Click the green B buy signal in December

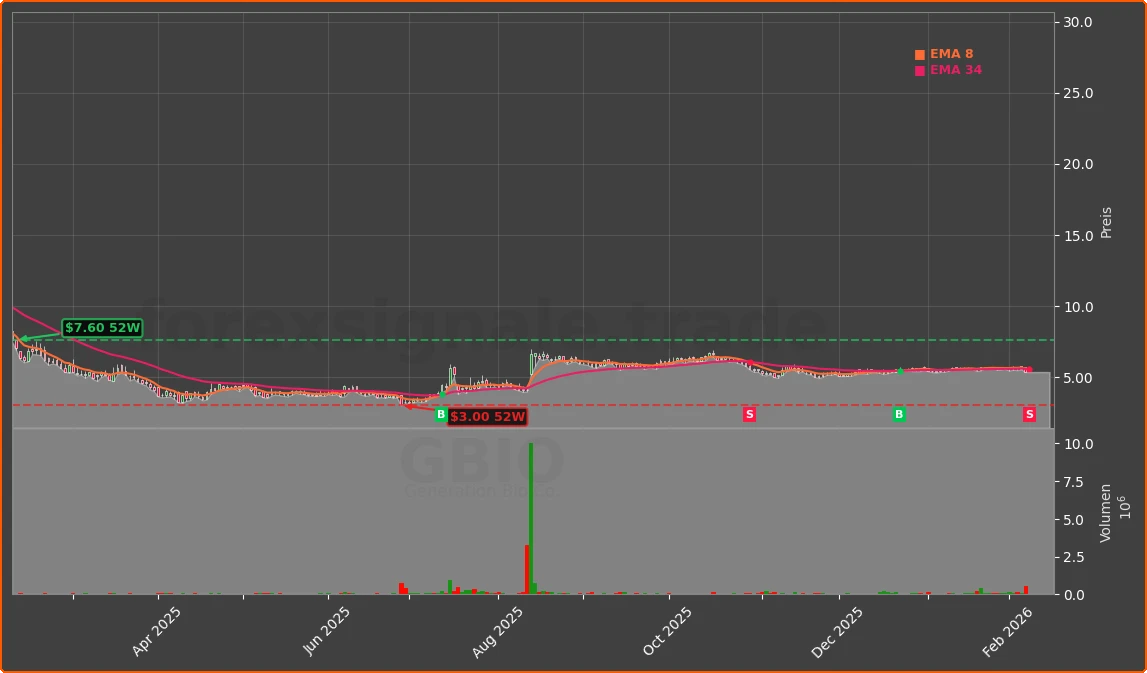click(x=898, y=414)
